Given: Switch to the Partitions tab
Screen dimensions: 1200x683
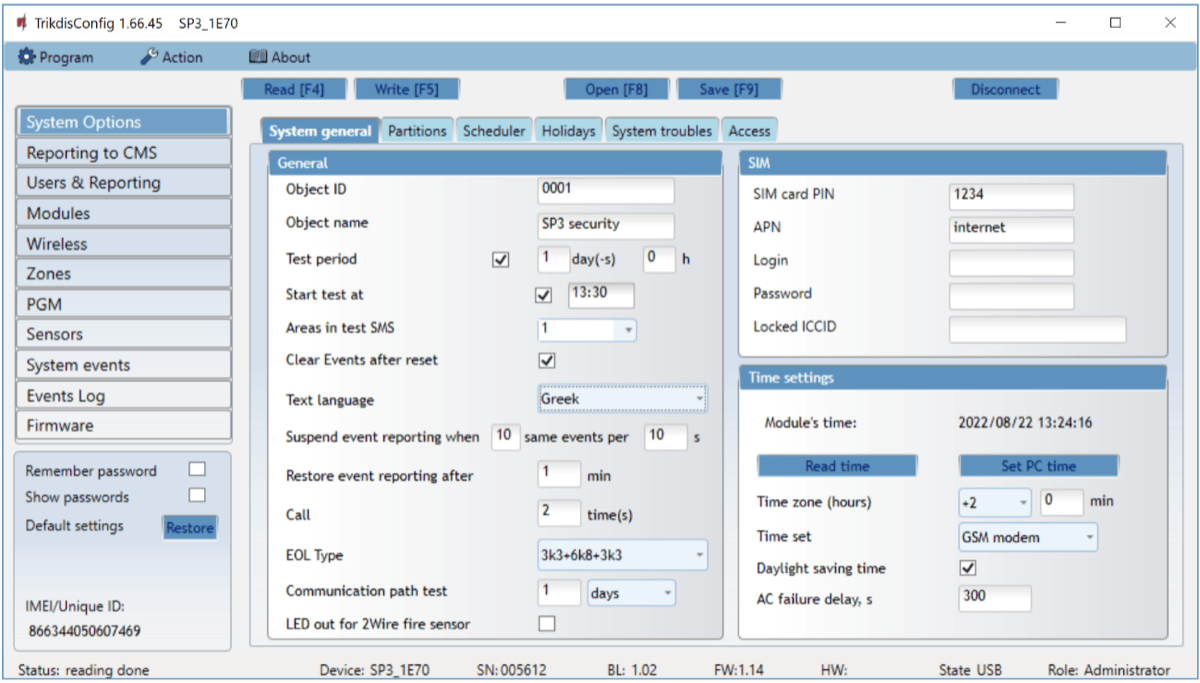Looking at the screenshot, I should [x=417, y=131].
